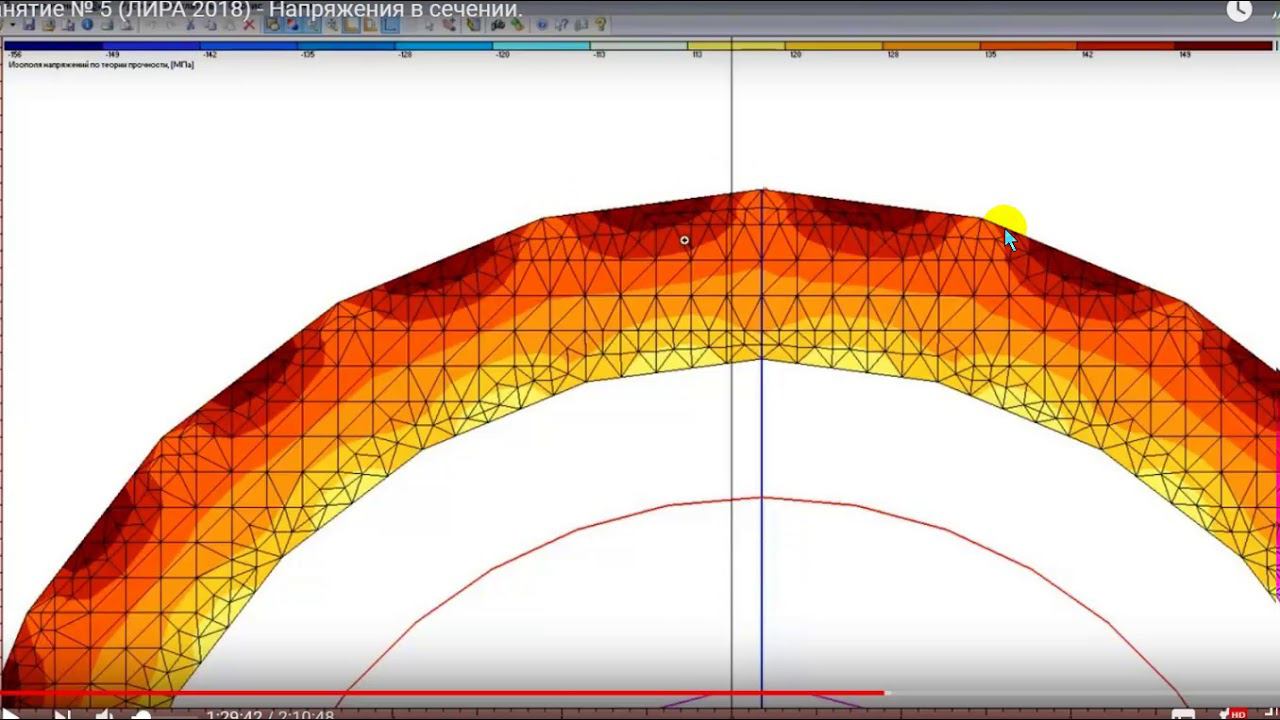Click the dark blue -156 legend swatch

pyautogui.click(x=55, y=45)
